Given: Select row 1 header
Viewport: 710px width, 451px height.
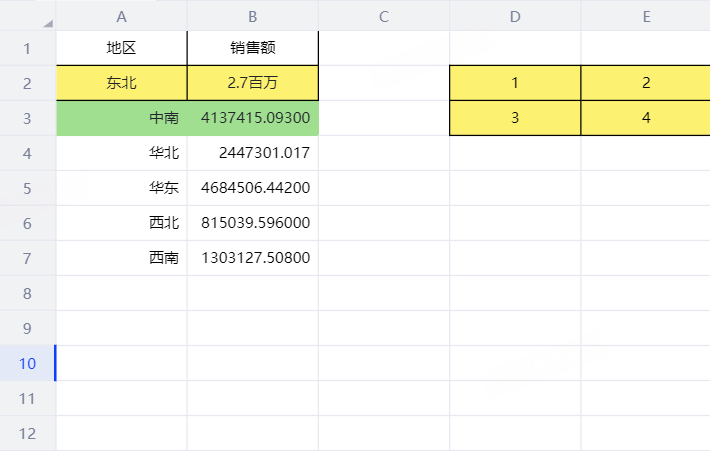Looking at the screenshot, I should tap(27, 48).
